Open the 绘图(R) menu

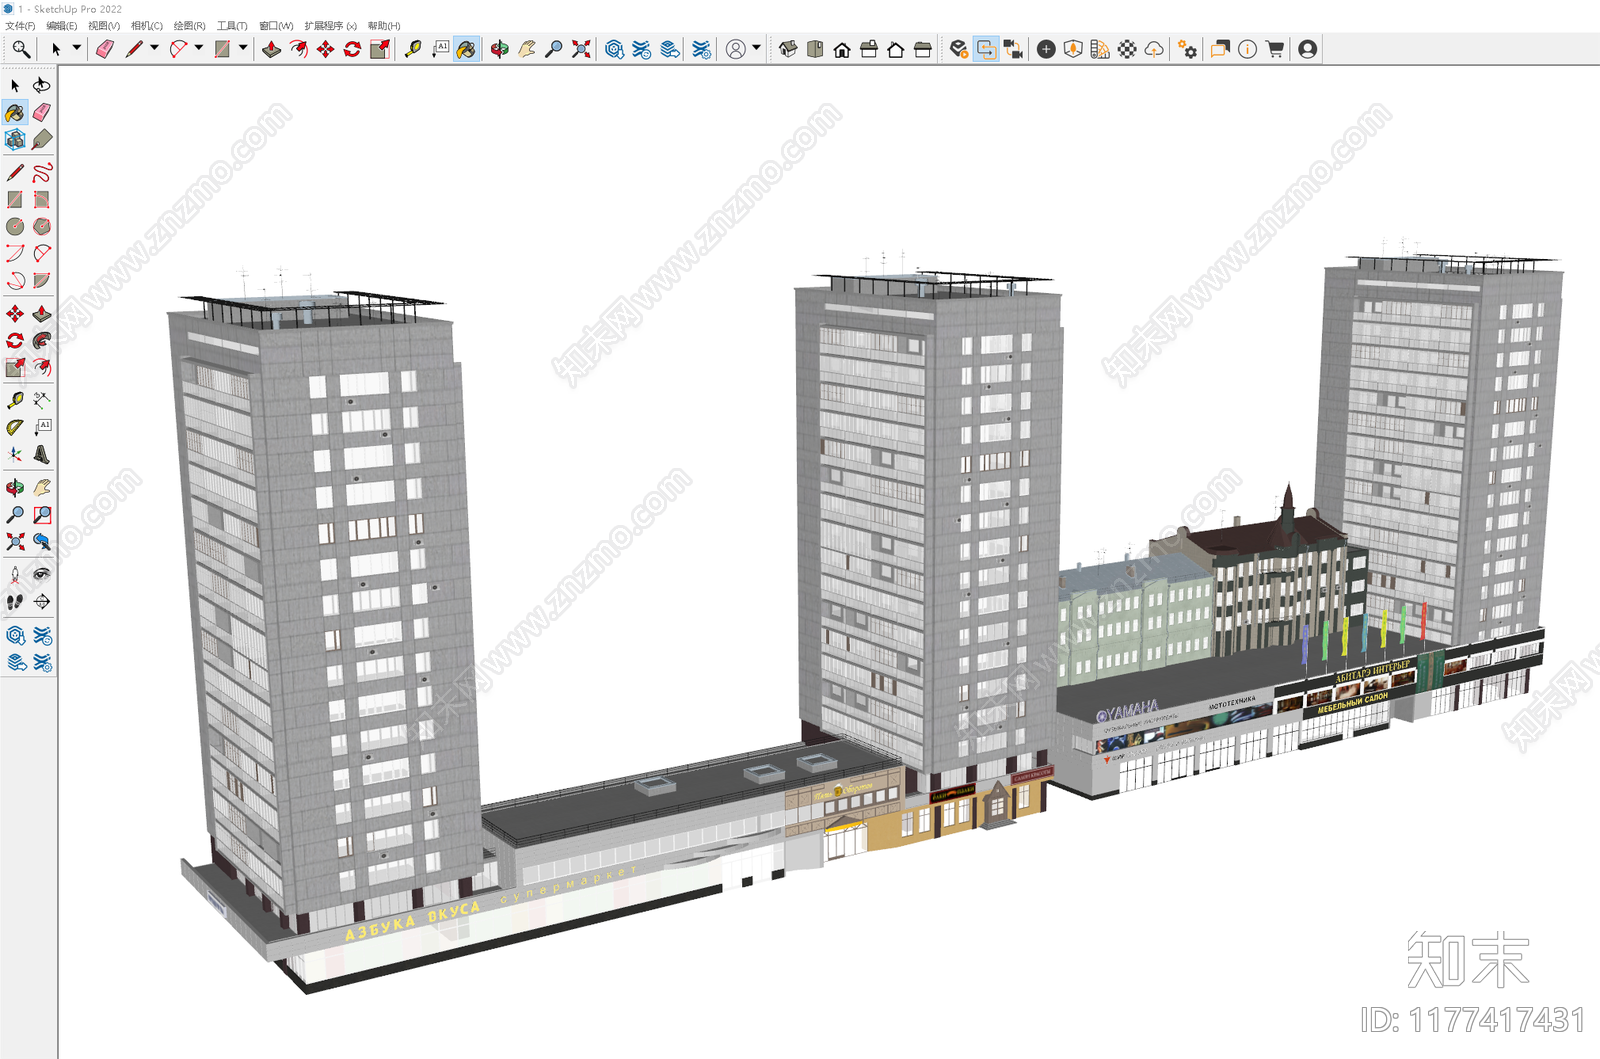click(189, 26)
